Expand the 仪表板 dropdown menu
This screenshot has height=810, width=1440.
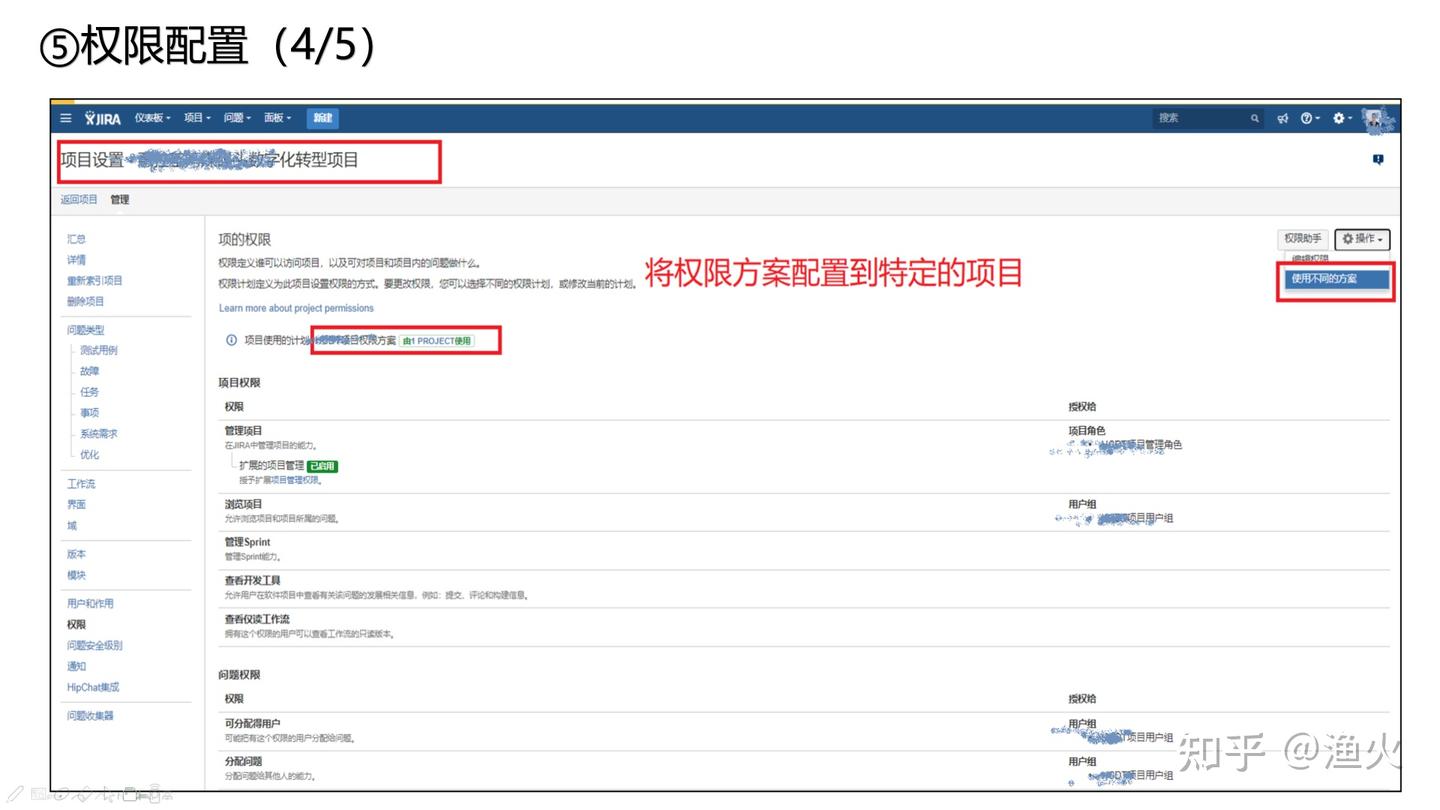coord(153,118)
